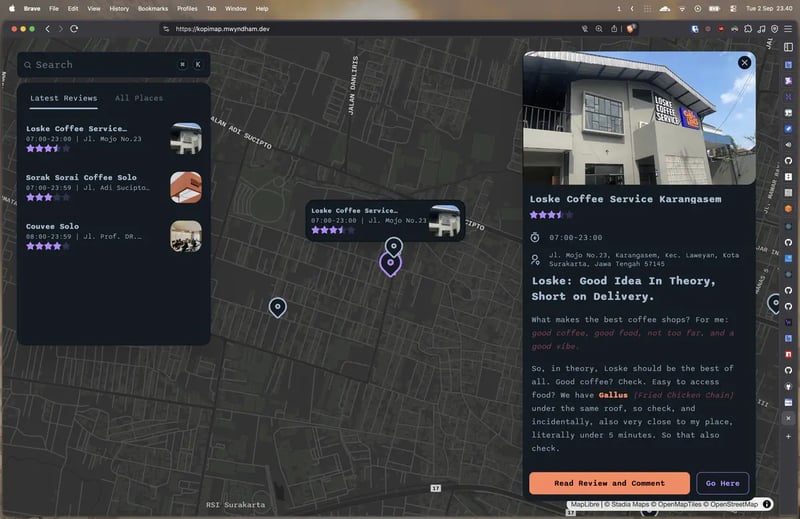Switch to the Latest Reviews tab
The image size is (800, 519).
(63, 98)
